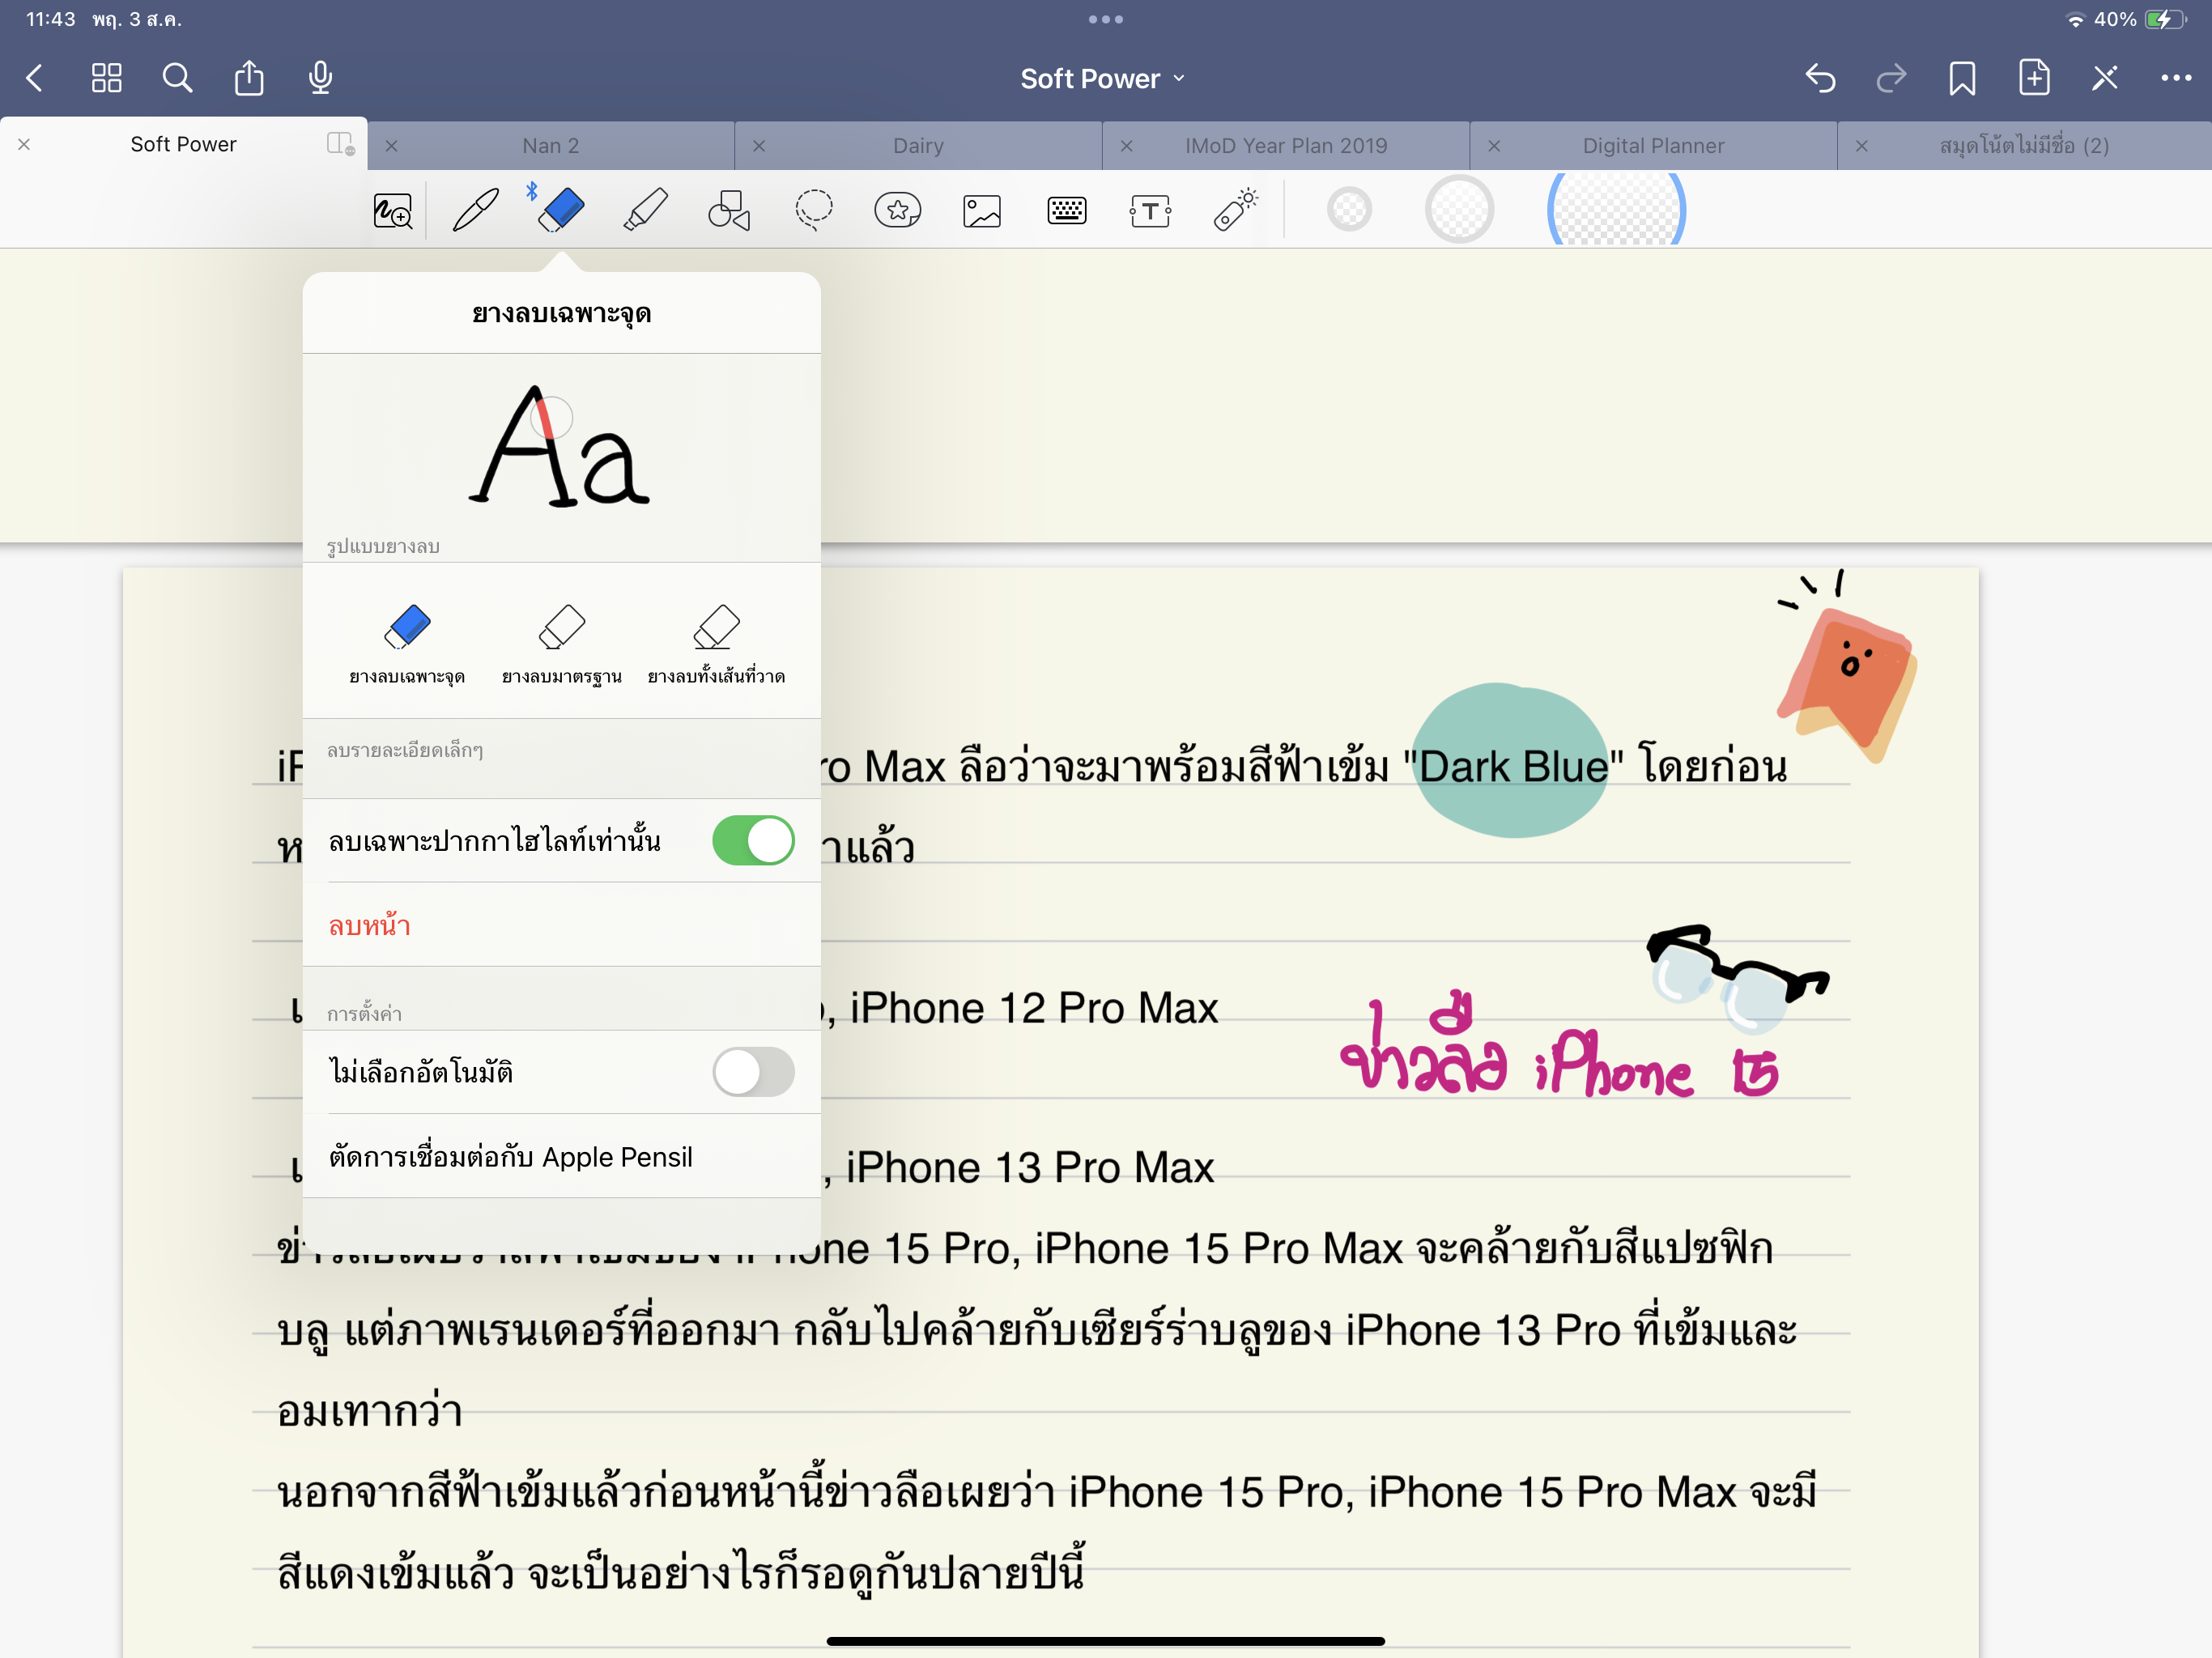
Task: Switch to the Nan 2 tab
Action: pyautogui.click(x=550, y=146)
